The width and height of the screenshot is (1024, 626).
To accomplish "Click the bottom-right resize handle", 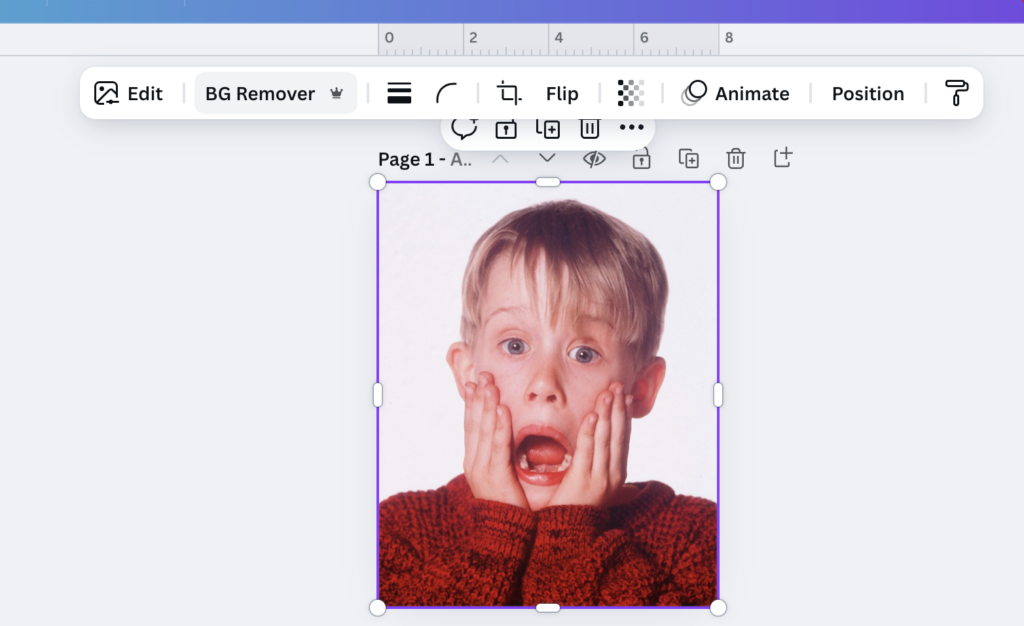I will (718, 608).
